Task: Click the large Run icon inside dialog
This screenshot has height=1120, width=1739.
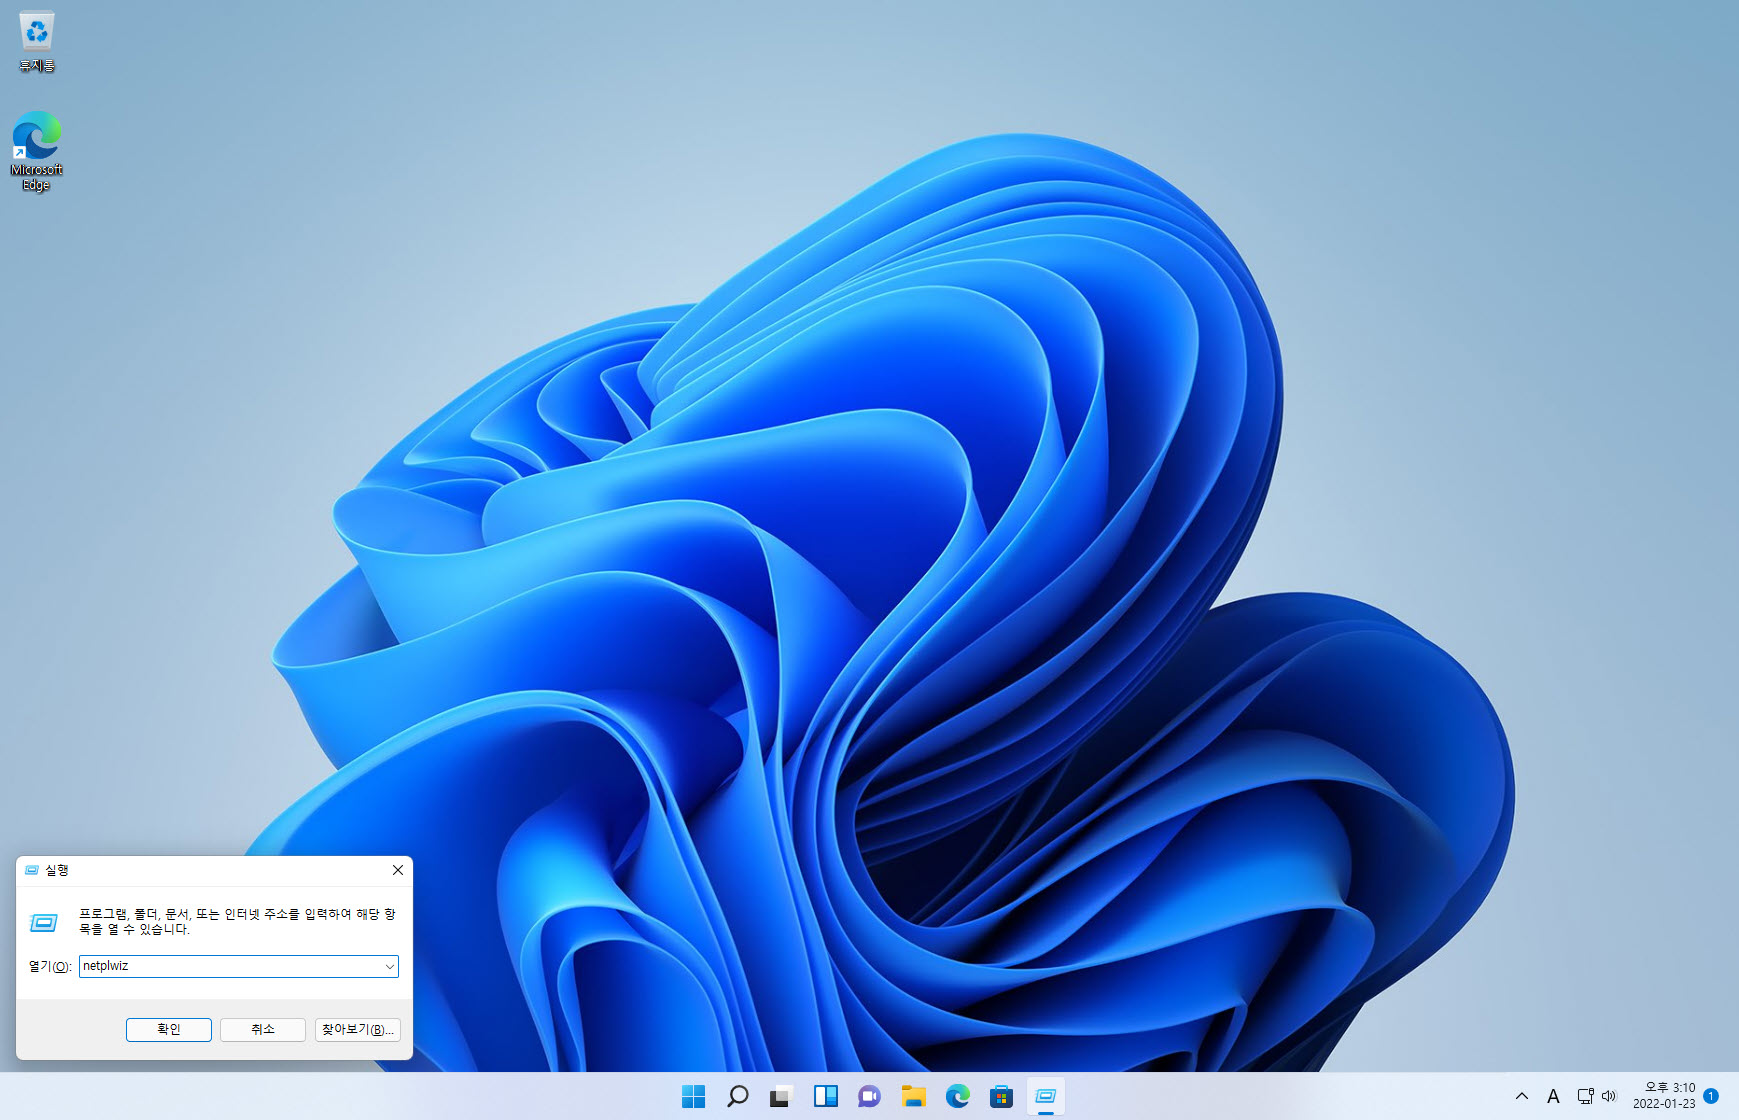Action: coord(44,922)
